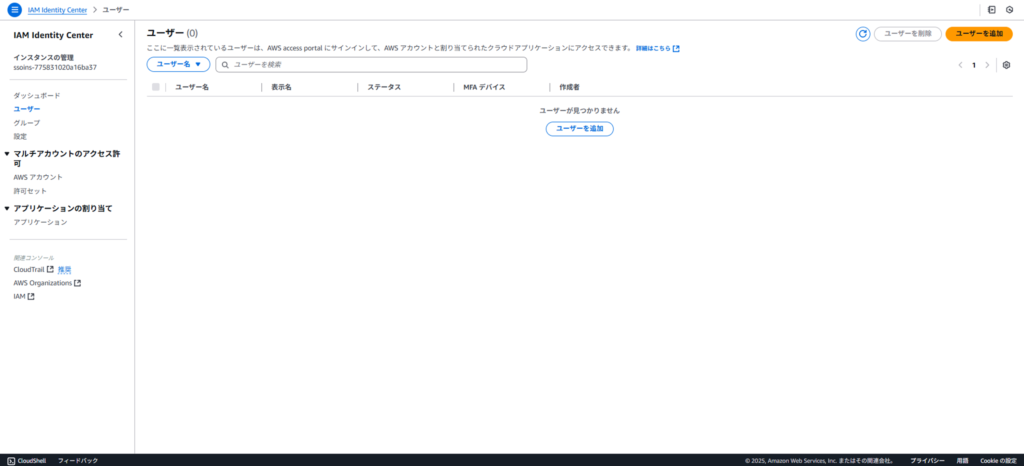Open the ユーザー名 filter dropdown

(x=178, y=65)
